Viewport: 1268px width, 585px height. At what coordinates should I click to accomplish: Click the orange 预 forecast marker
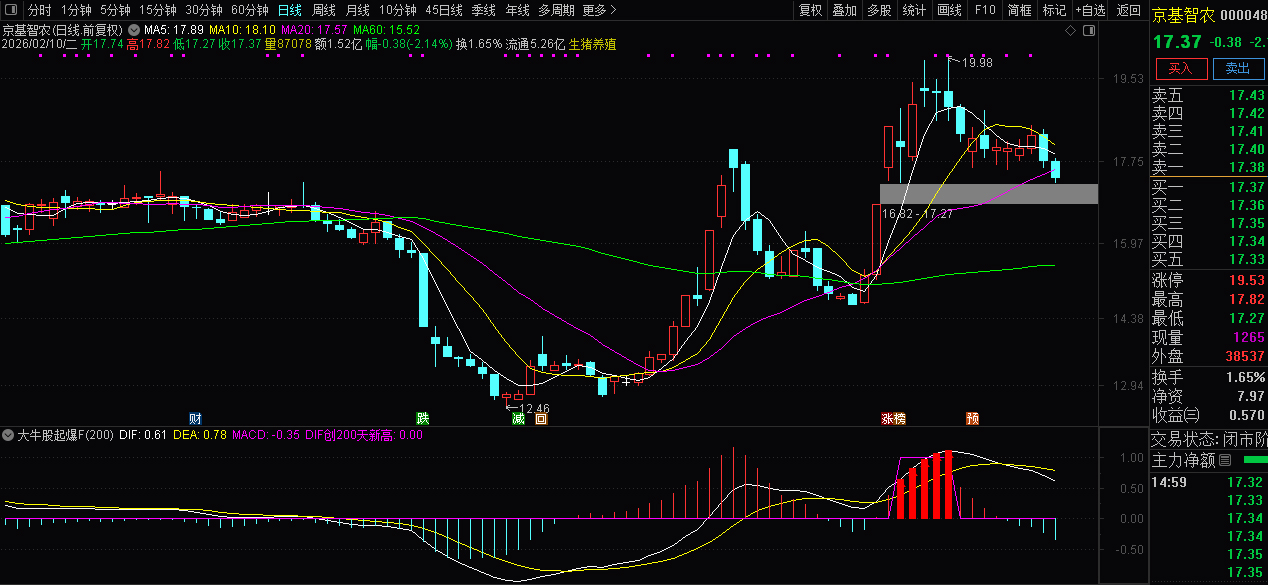click(972, 418)
